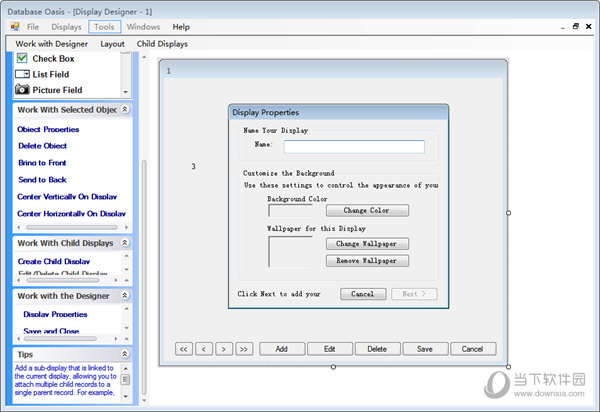Viewport: 600px width, 412px height.
Task: Click the Change Wallpaper button
Action: click(x=367, y=244)
